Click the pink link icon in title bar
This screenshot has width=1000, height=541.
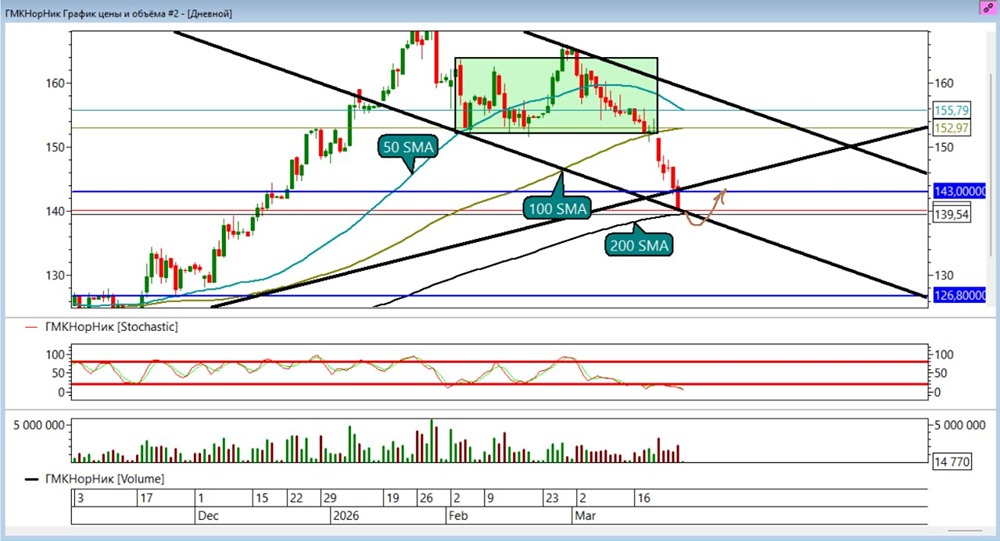click(x=988, y=8)
